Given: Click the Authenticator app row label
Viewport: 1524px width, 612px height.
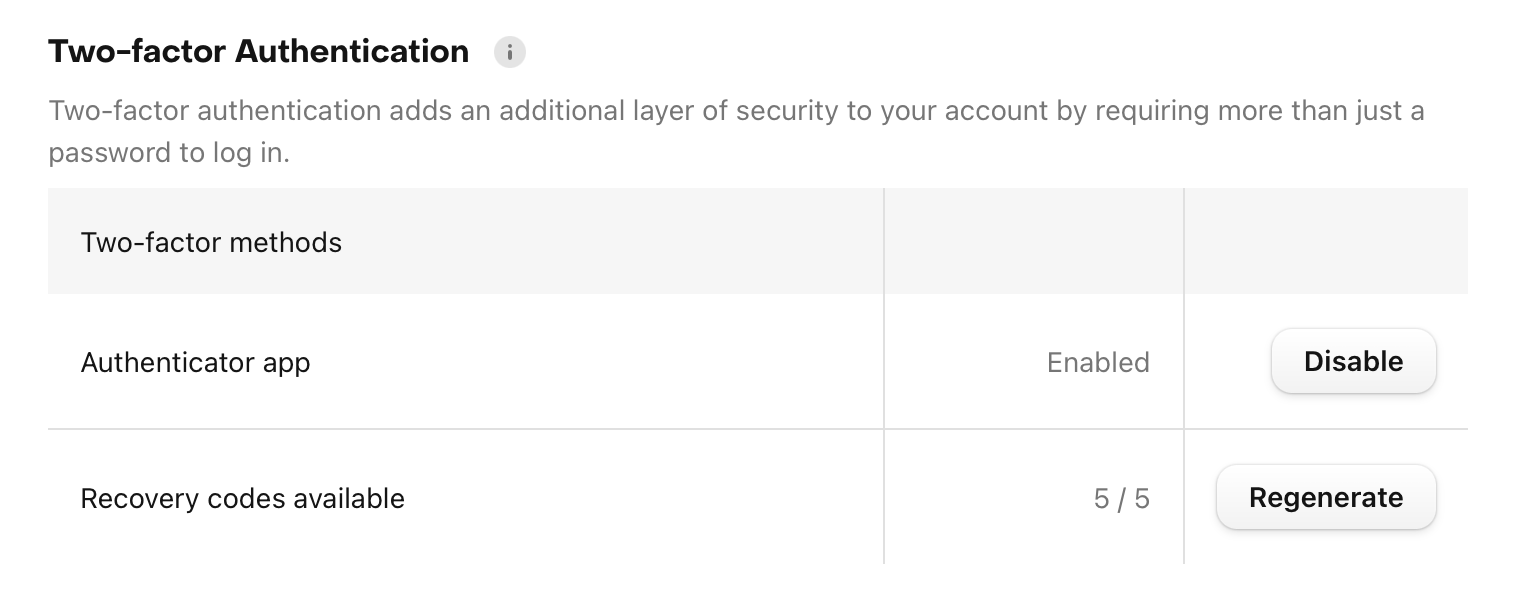Looking at the screenshot, I should coord(195,362).
